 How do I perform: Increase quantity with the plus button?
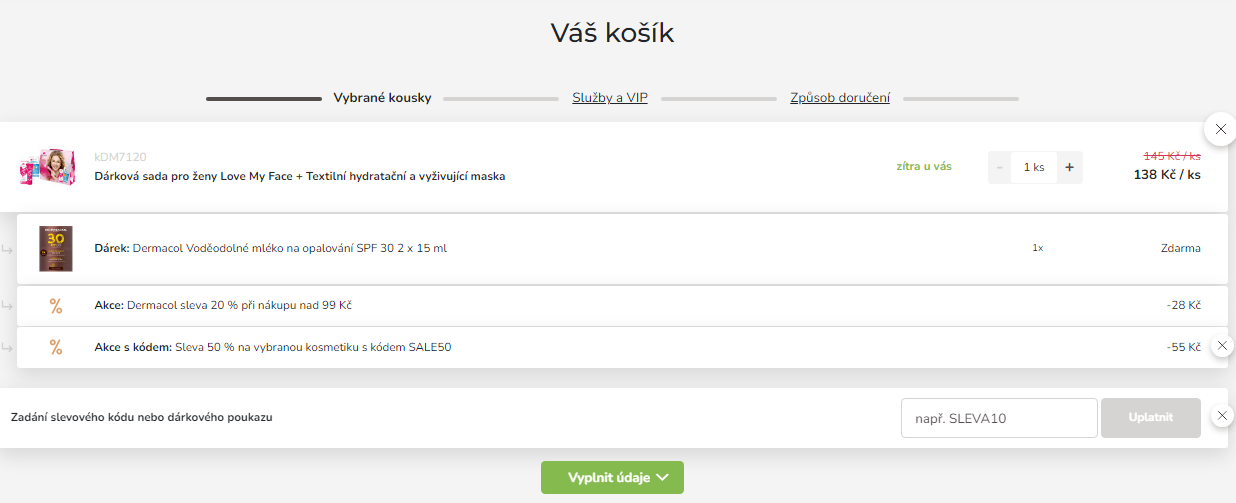point(1069,167)
